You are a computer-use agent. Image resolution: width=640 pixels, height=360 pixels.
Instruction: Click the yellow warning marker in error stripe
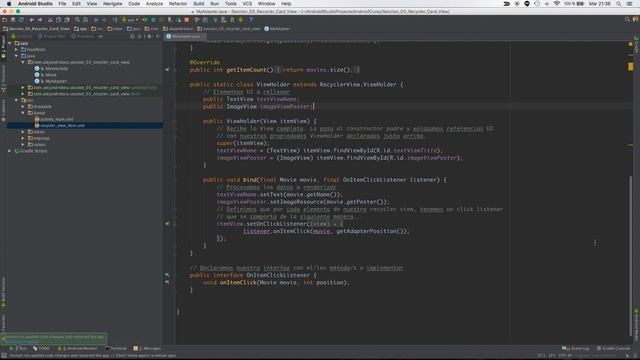point(631,66)
